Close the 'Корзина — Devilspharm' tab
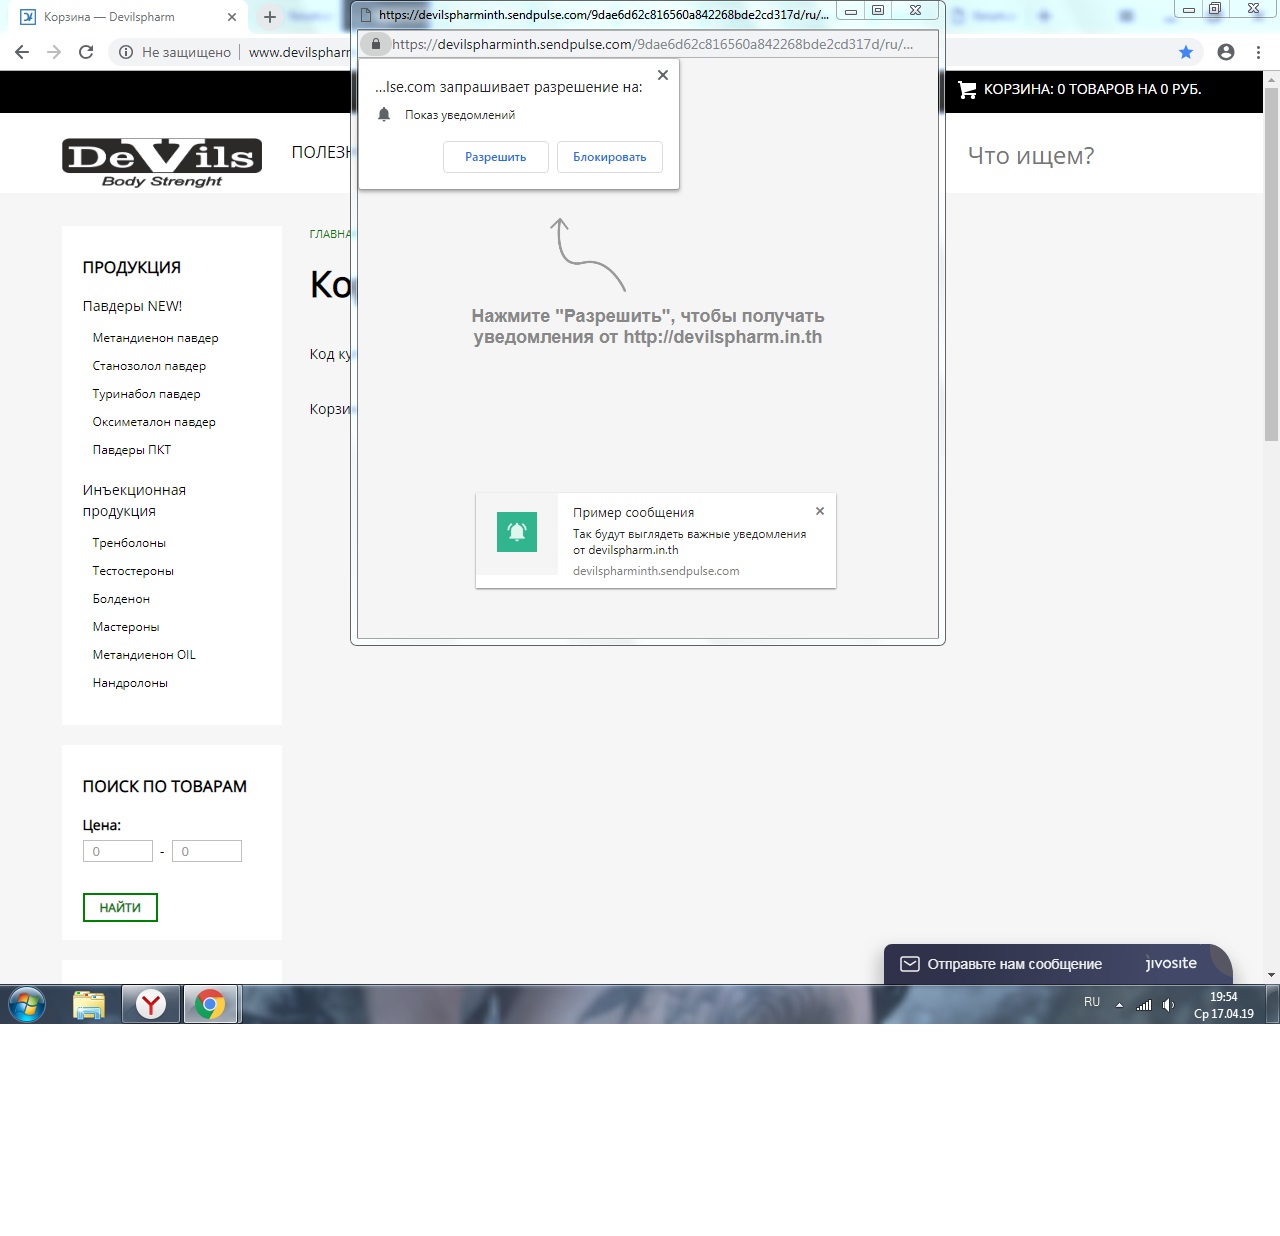Screen dimensions: 1280x1236 click(x=232, y=17)
